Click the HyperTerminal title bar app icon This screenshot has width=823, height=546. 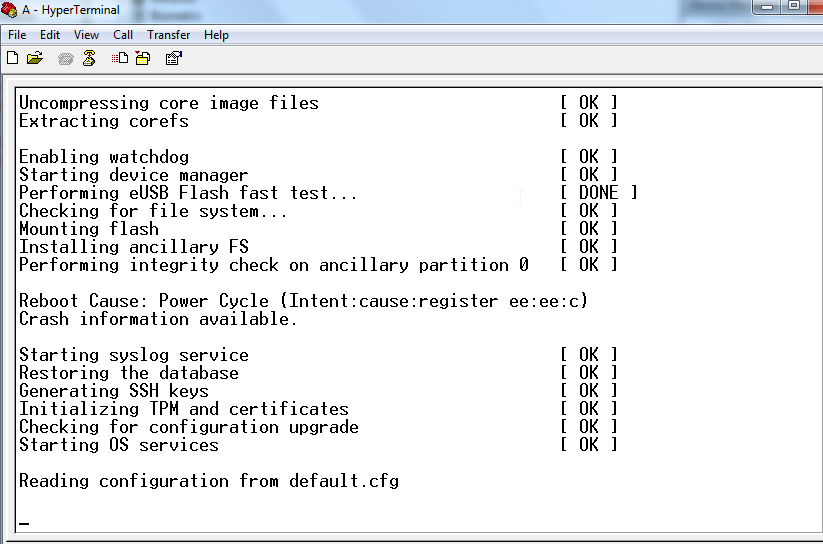[9, 9]
